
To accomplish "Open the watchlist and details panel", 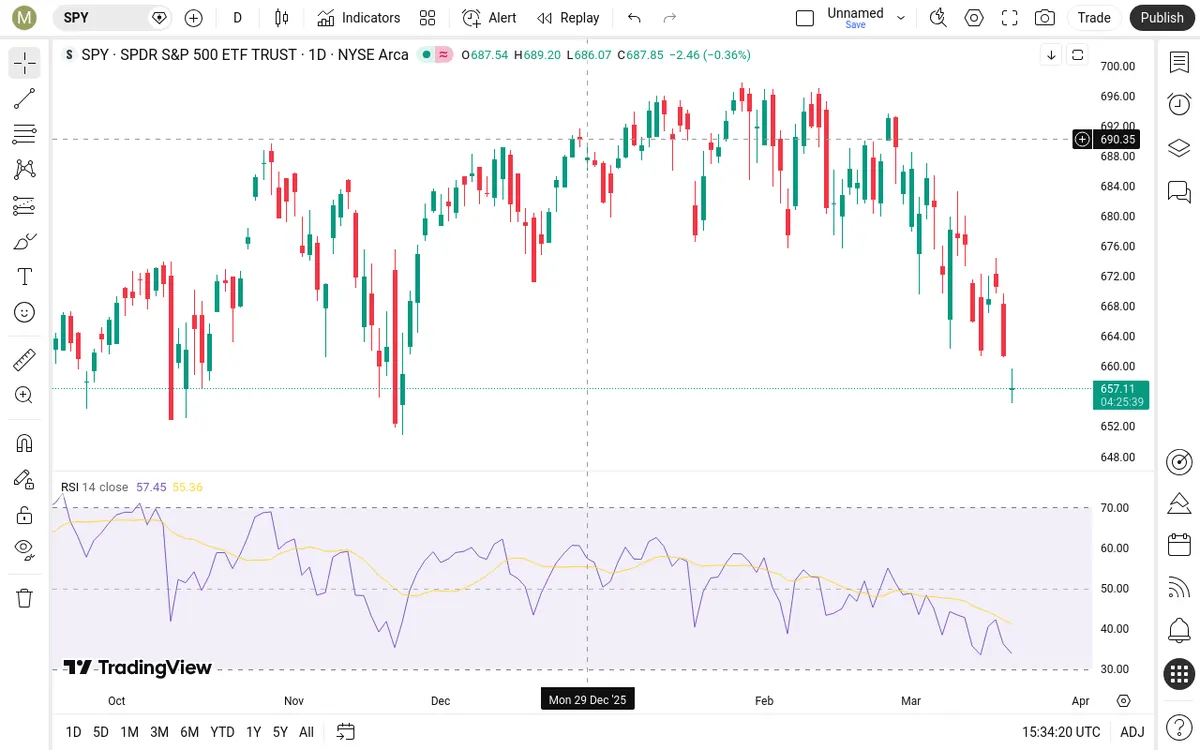I will tap(1179, 62).
